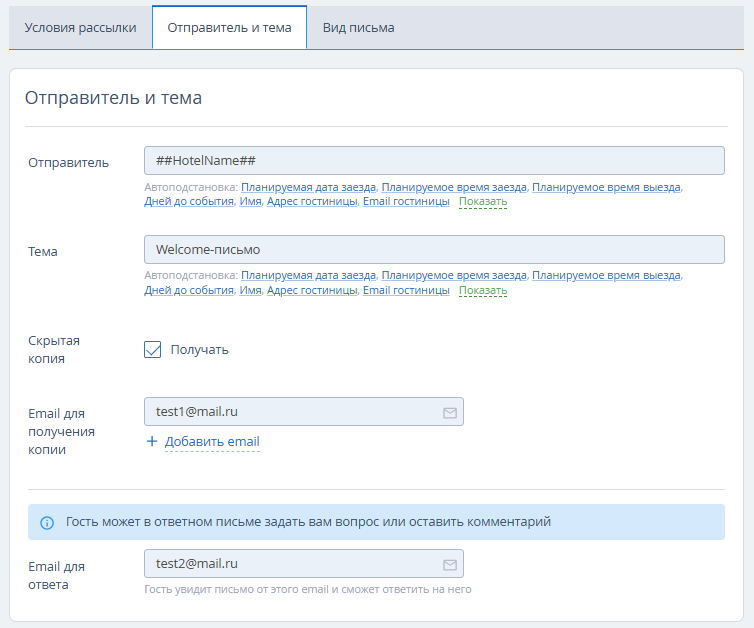The width and height of the screenshot is (754, 628).
Task: Insert "Планируемая дата заезда" into sender field
Action: (x=308, y=187)
